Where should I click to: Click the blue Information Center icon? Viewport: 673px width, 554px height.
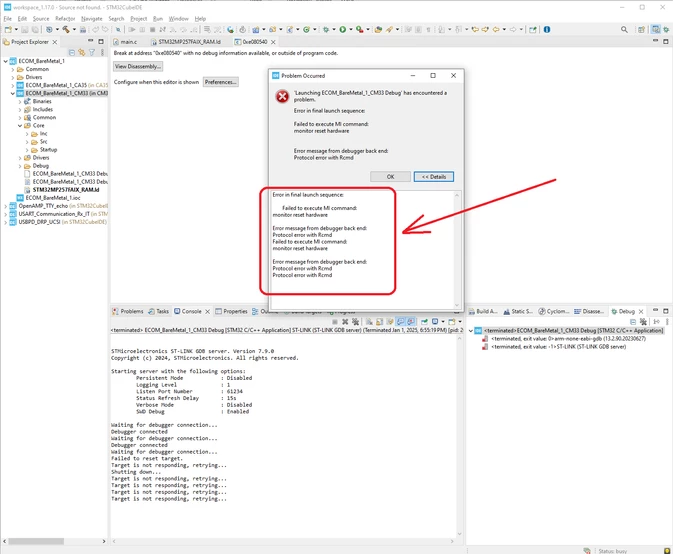tap(547, 30)
